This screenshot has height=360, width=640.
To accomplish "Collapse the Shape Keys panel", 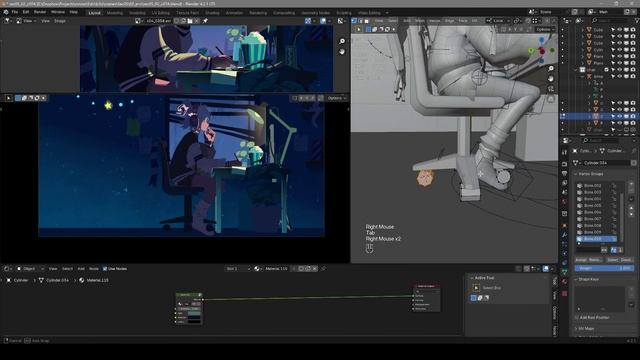I will [x=576, y=280].
